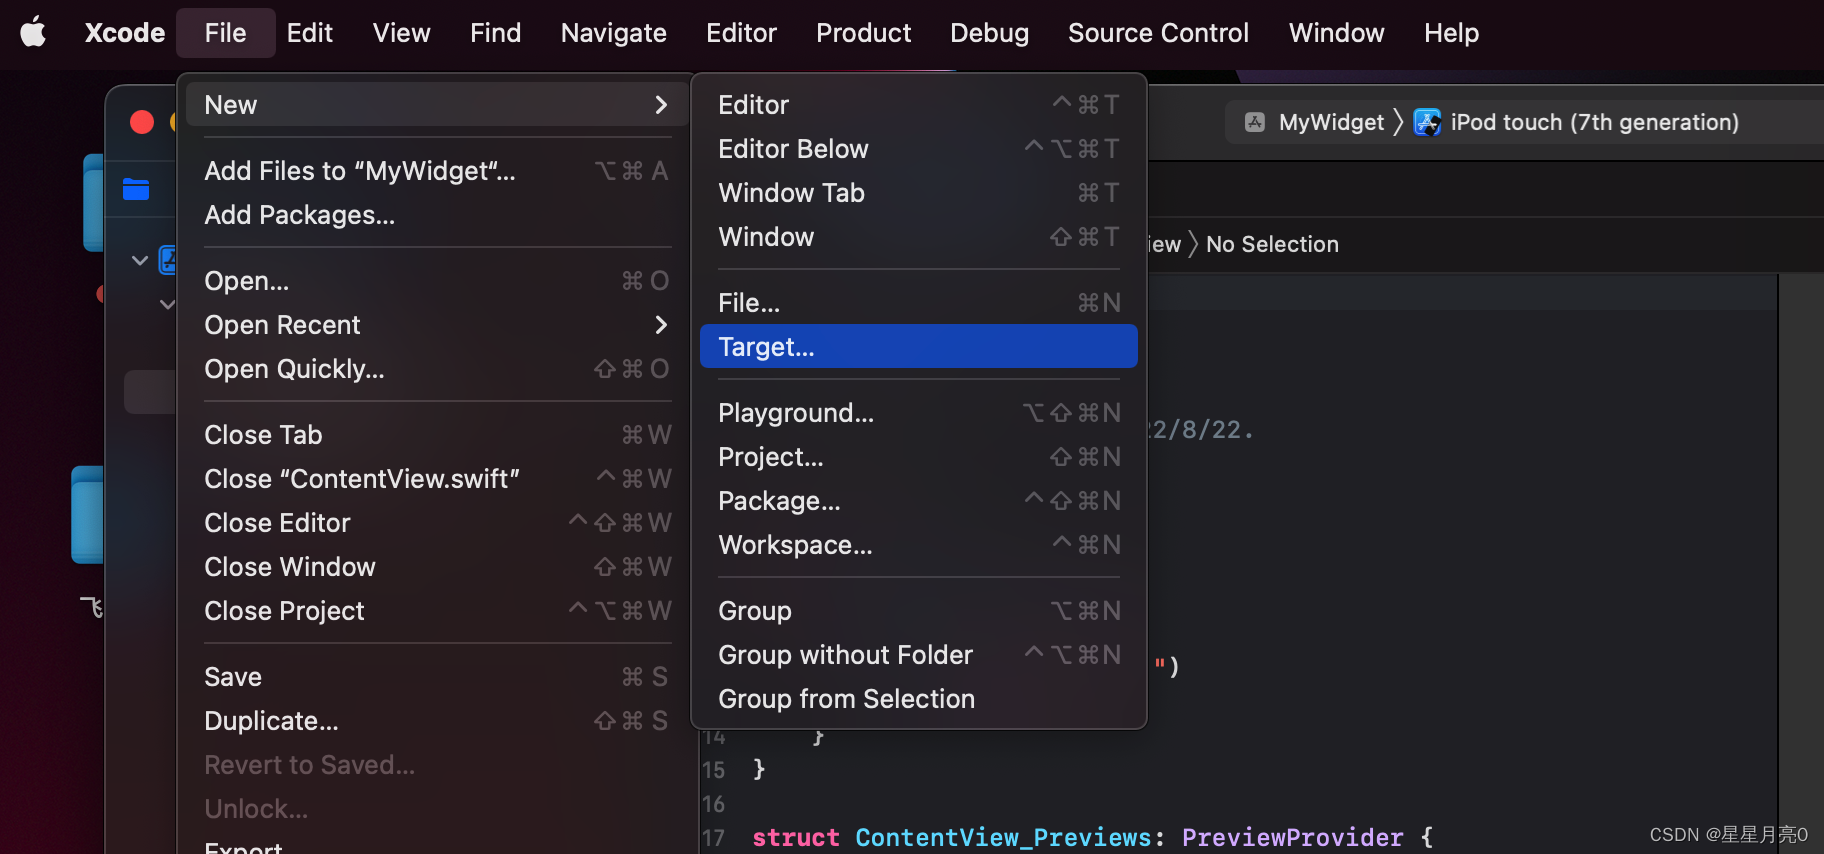Expand the Open Recent submenu

coord(437,325)
